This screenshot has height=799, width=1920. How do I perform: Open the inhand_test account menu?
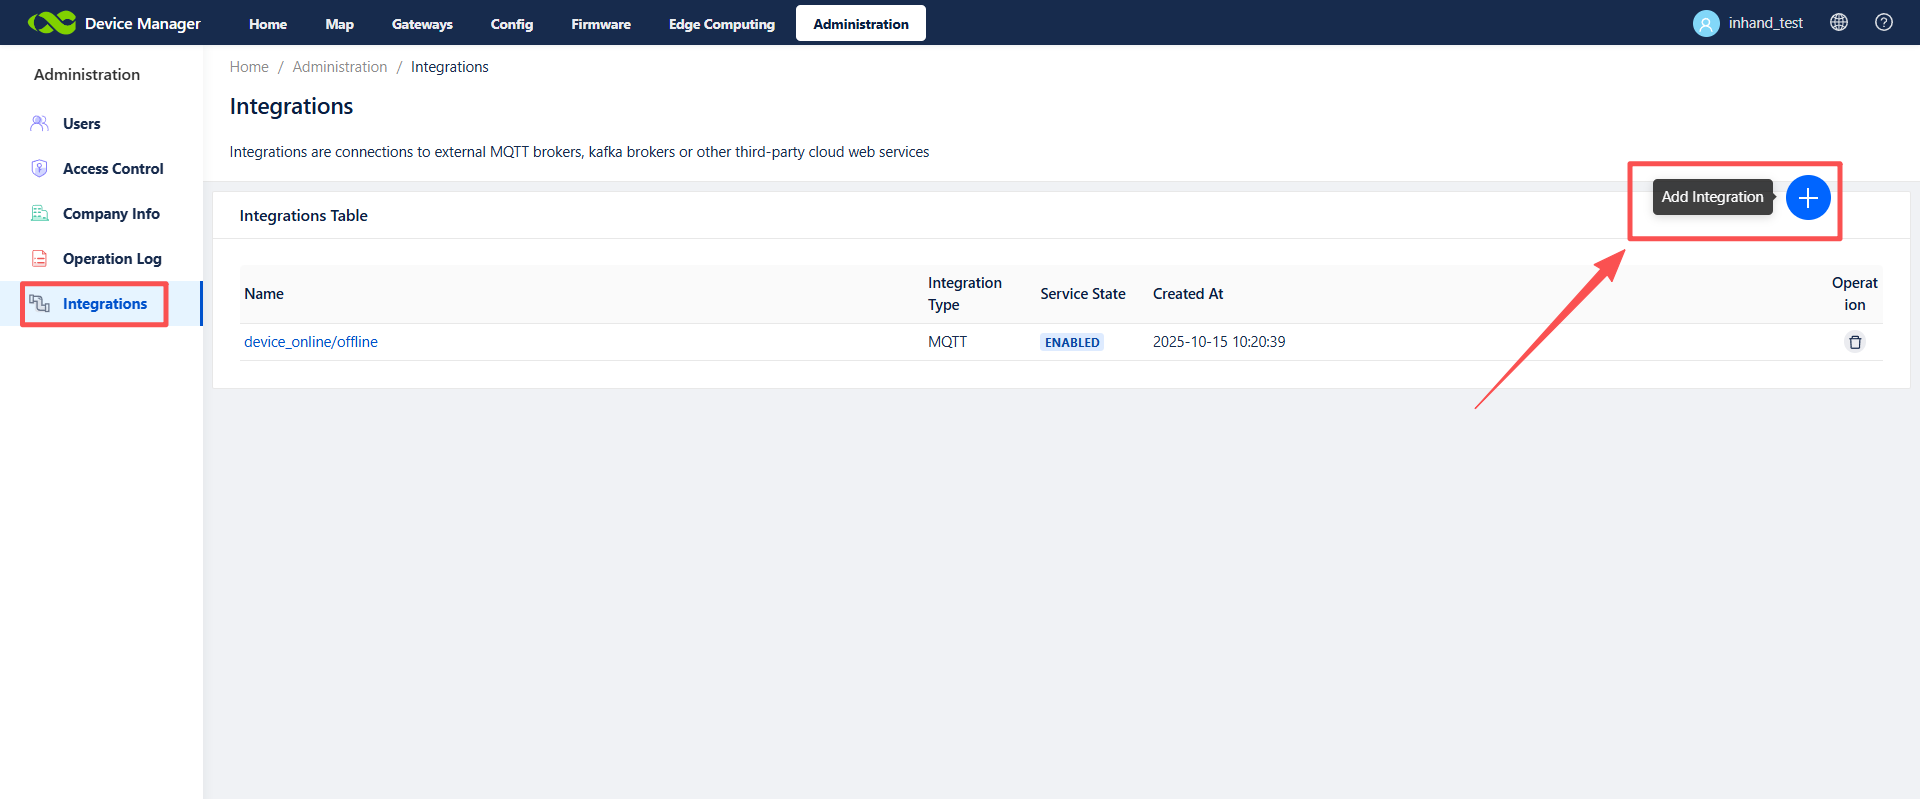1765,23
